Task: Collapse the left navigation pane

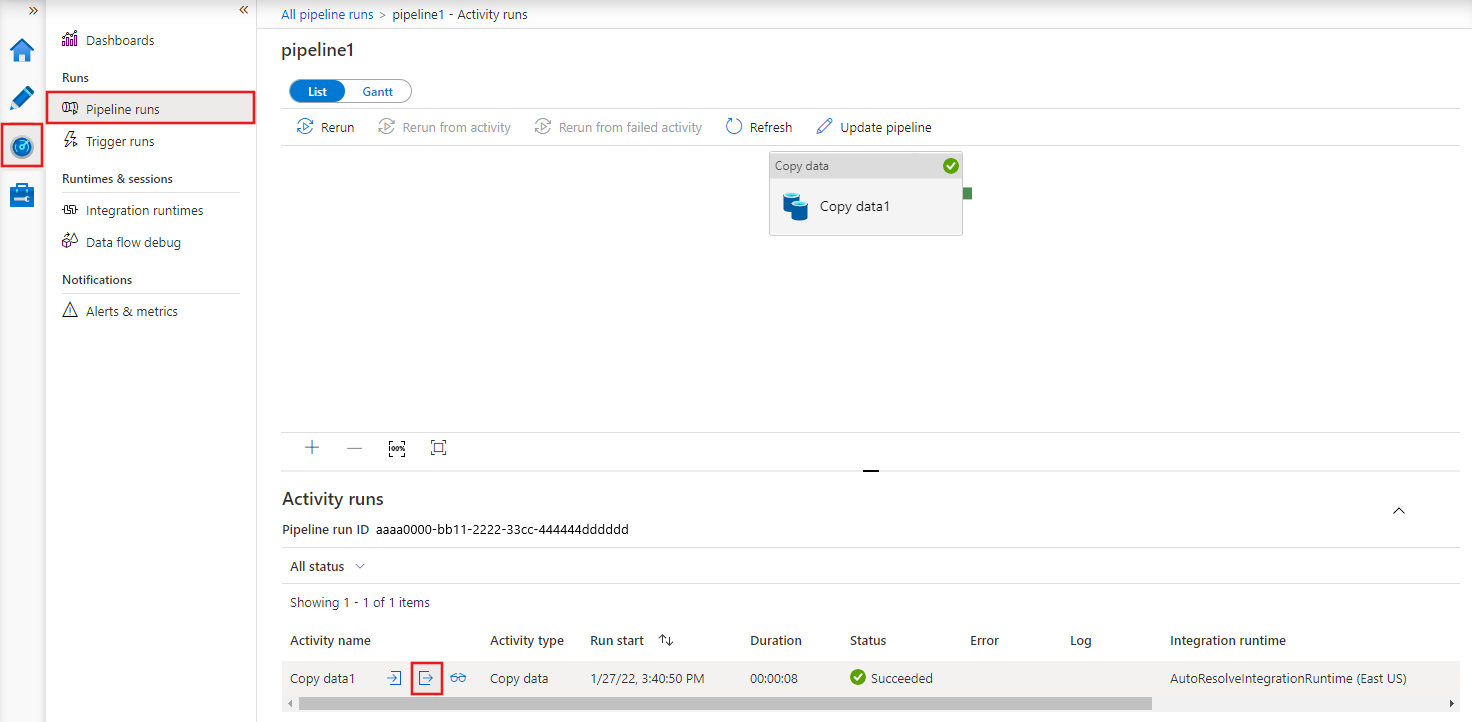Action: click(x=243, y=9)
